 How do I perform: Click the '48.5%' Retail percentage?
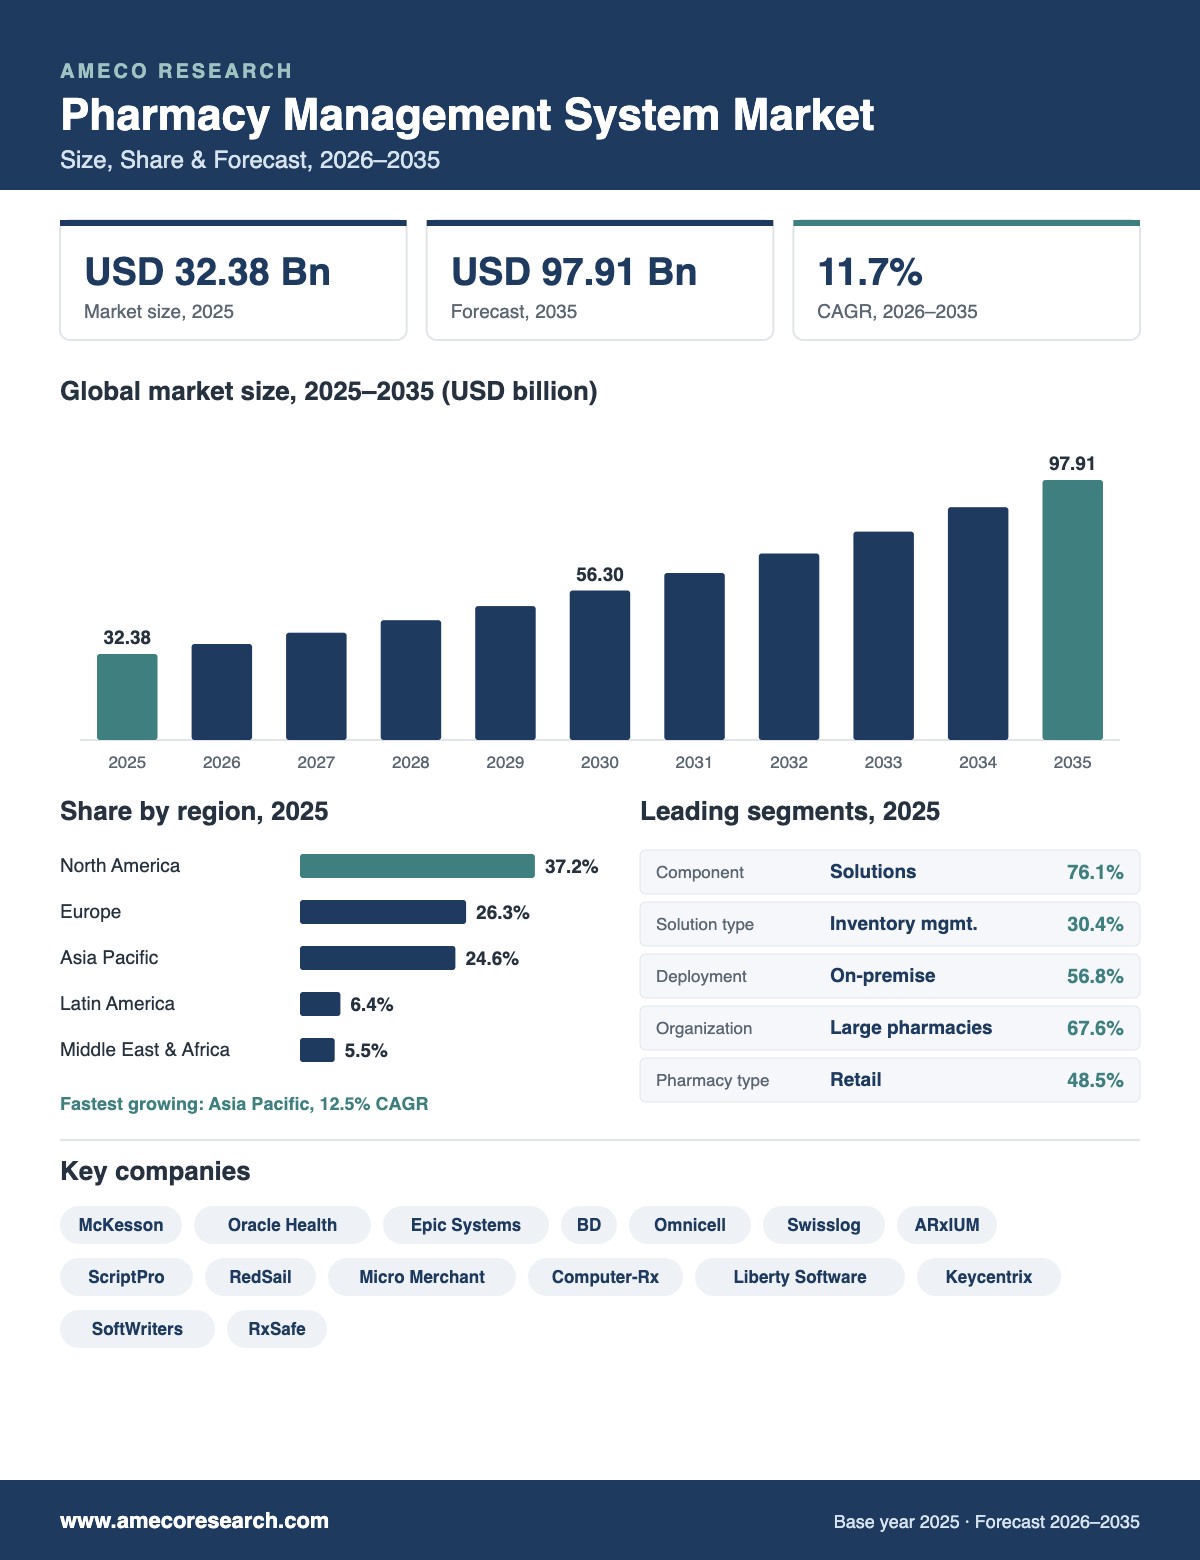1095,1080
